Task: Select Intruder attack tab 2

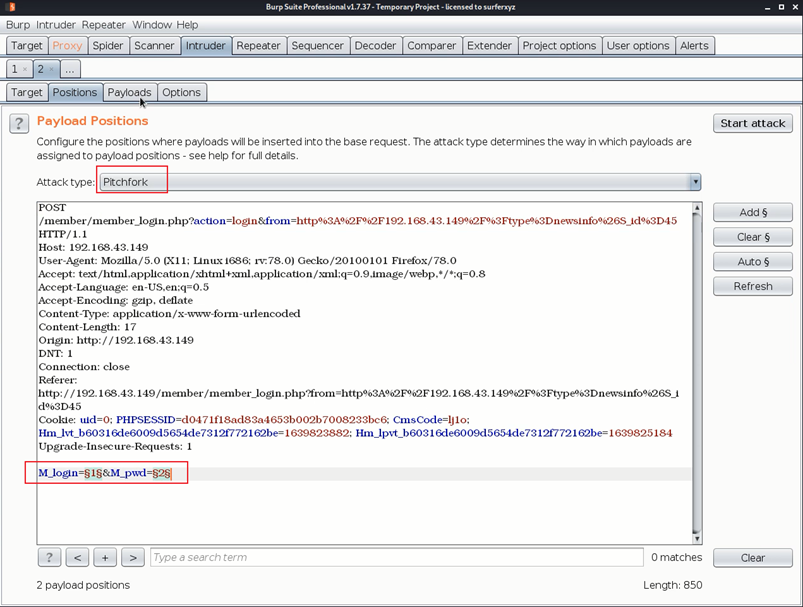Action: [41, 69]
